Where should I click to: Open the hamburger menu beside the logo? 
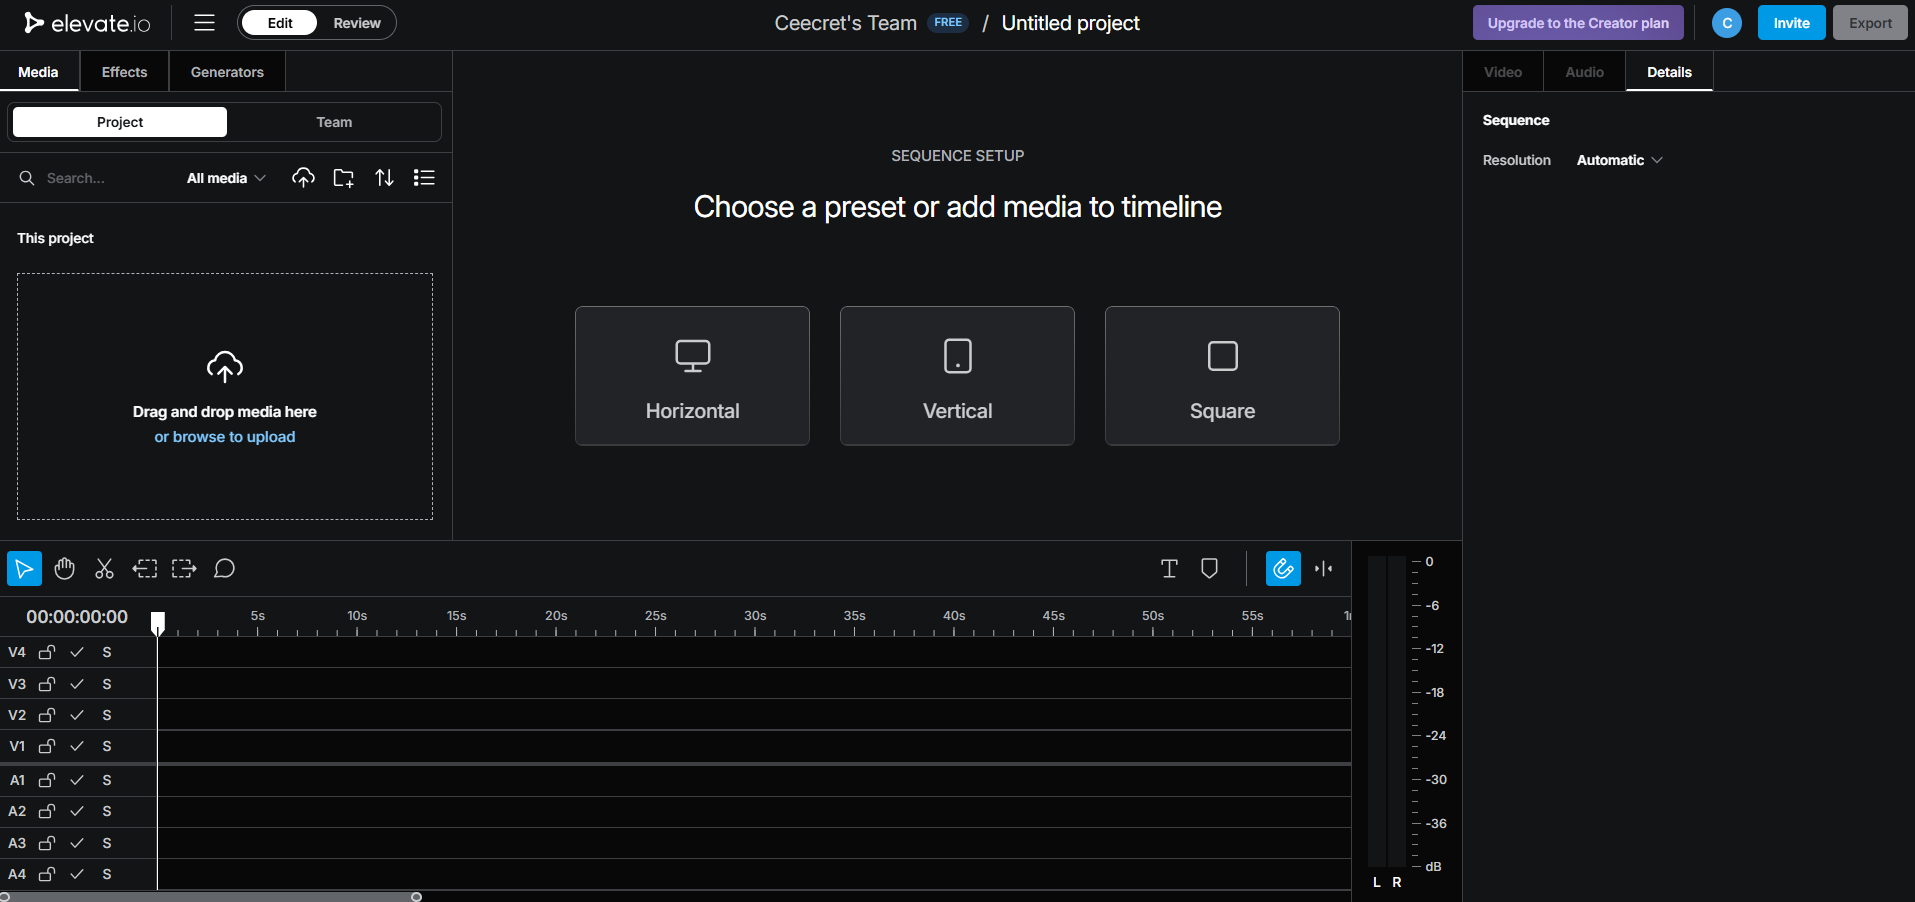[204, 22]
